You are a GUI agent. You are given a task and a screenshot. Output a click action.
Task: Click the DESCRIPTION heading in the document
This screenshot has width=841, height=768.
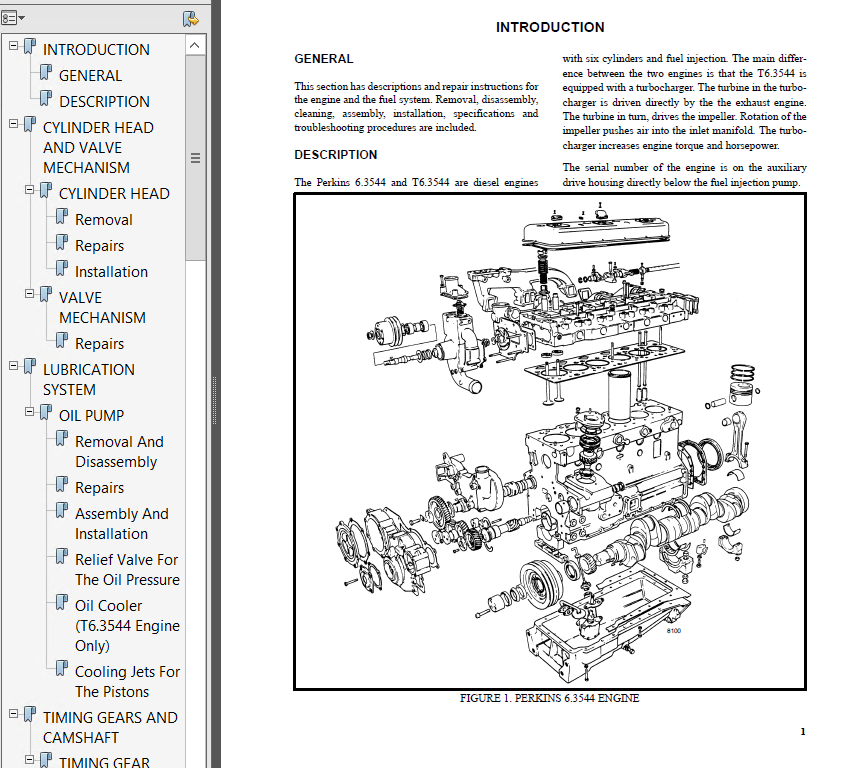335,155
